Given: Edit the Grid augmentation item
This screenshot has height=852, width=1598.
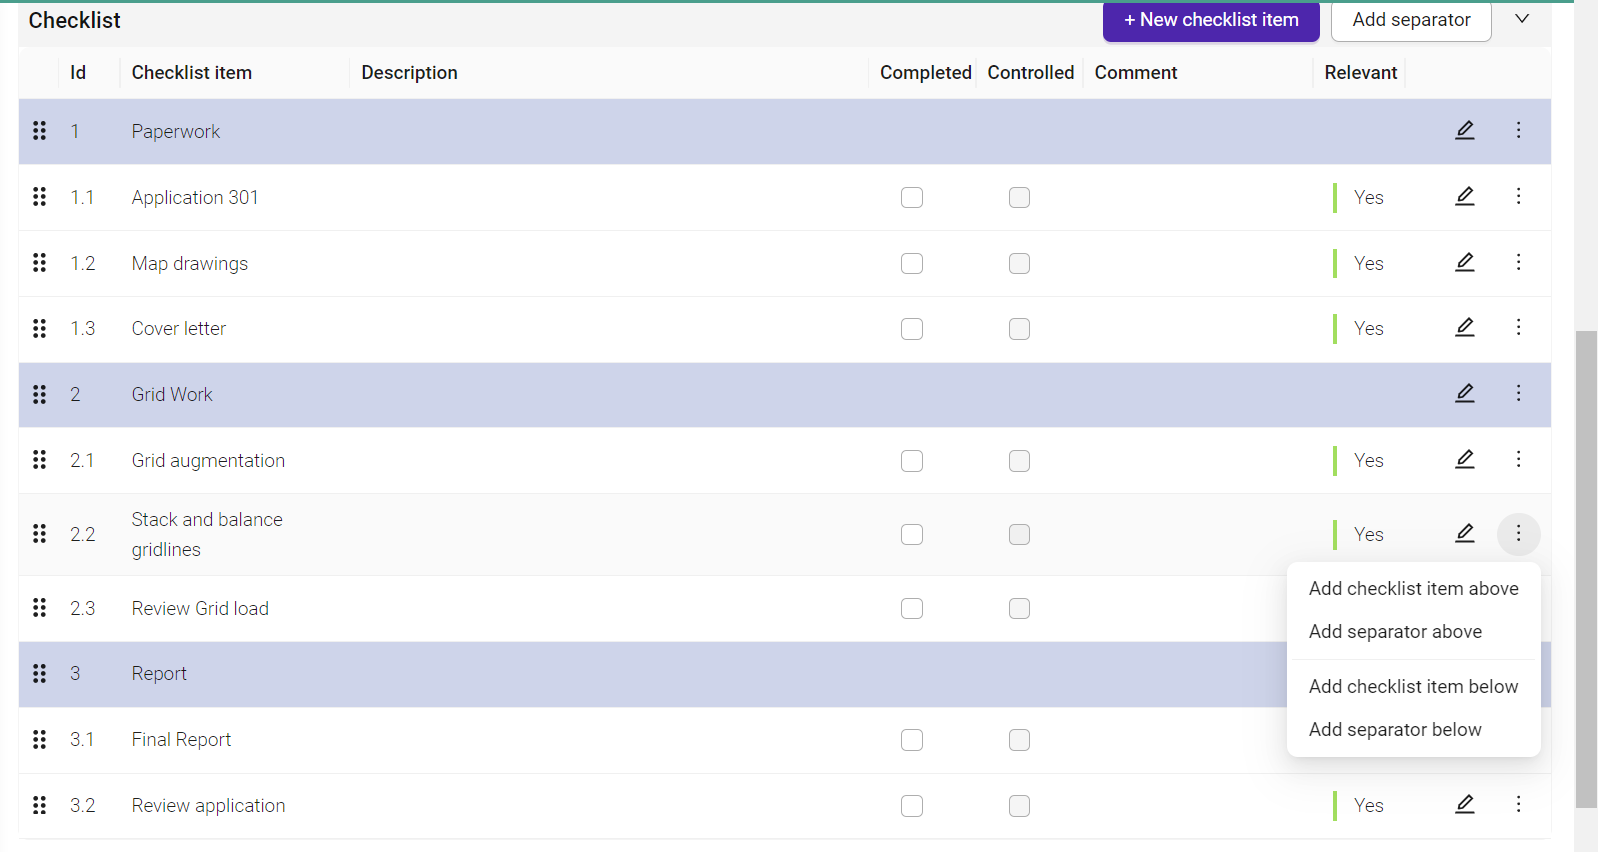Looking at the screenshot, I should pos(1464,459).
